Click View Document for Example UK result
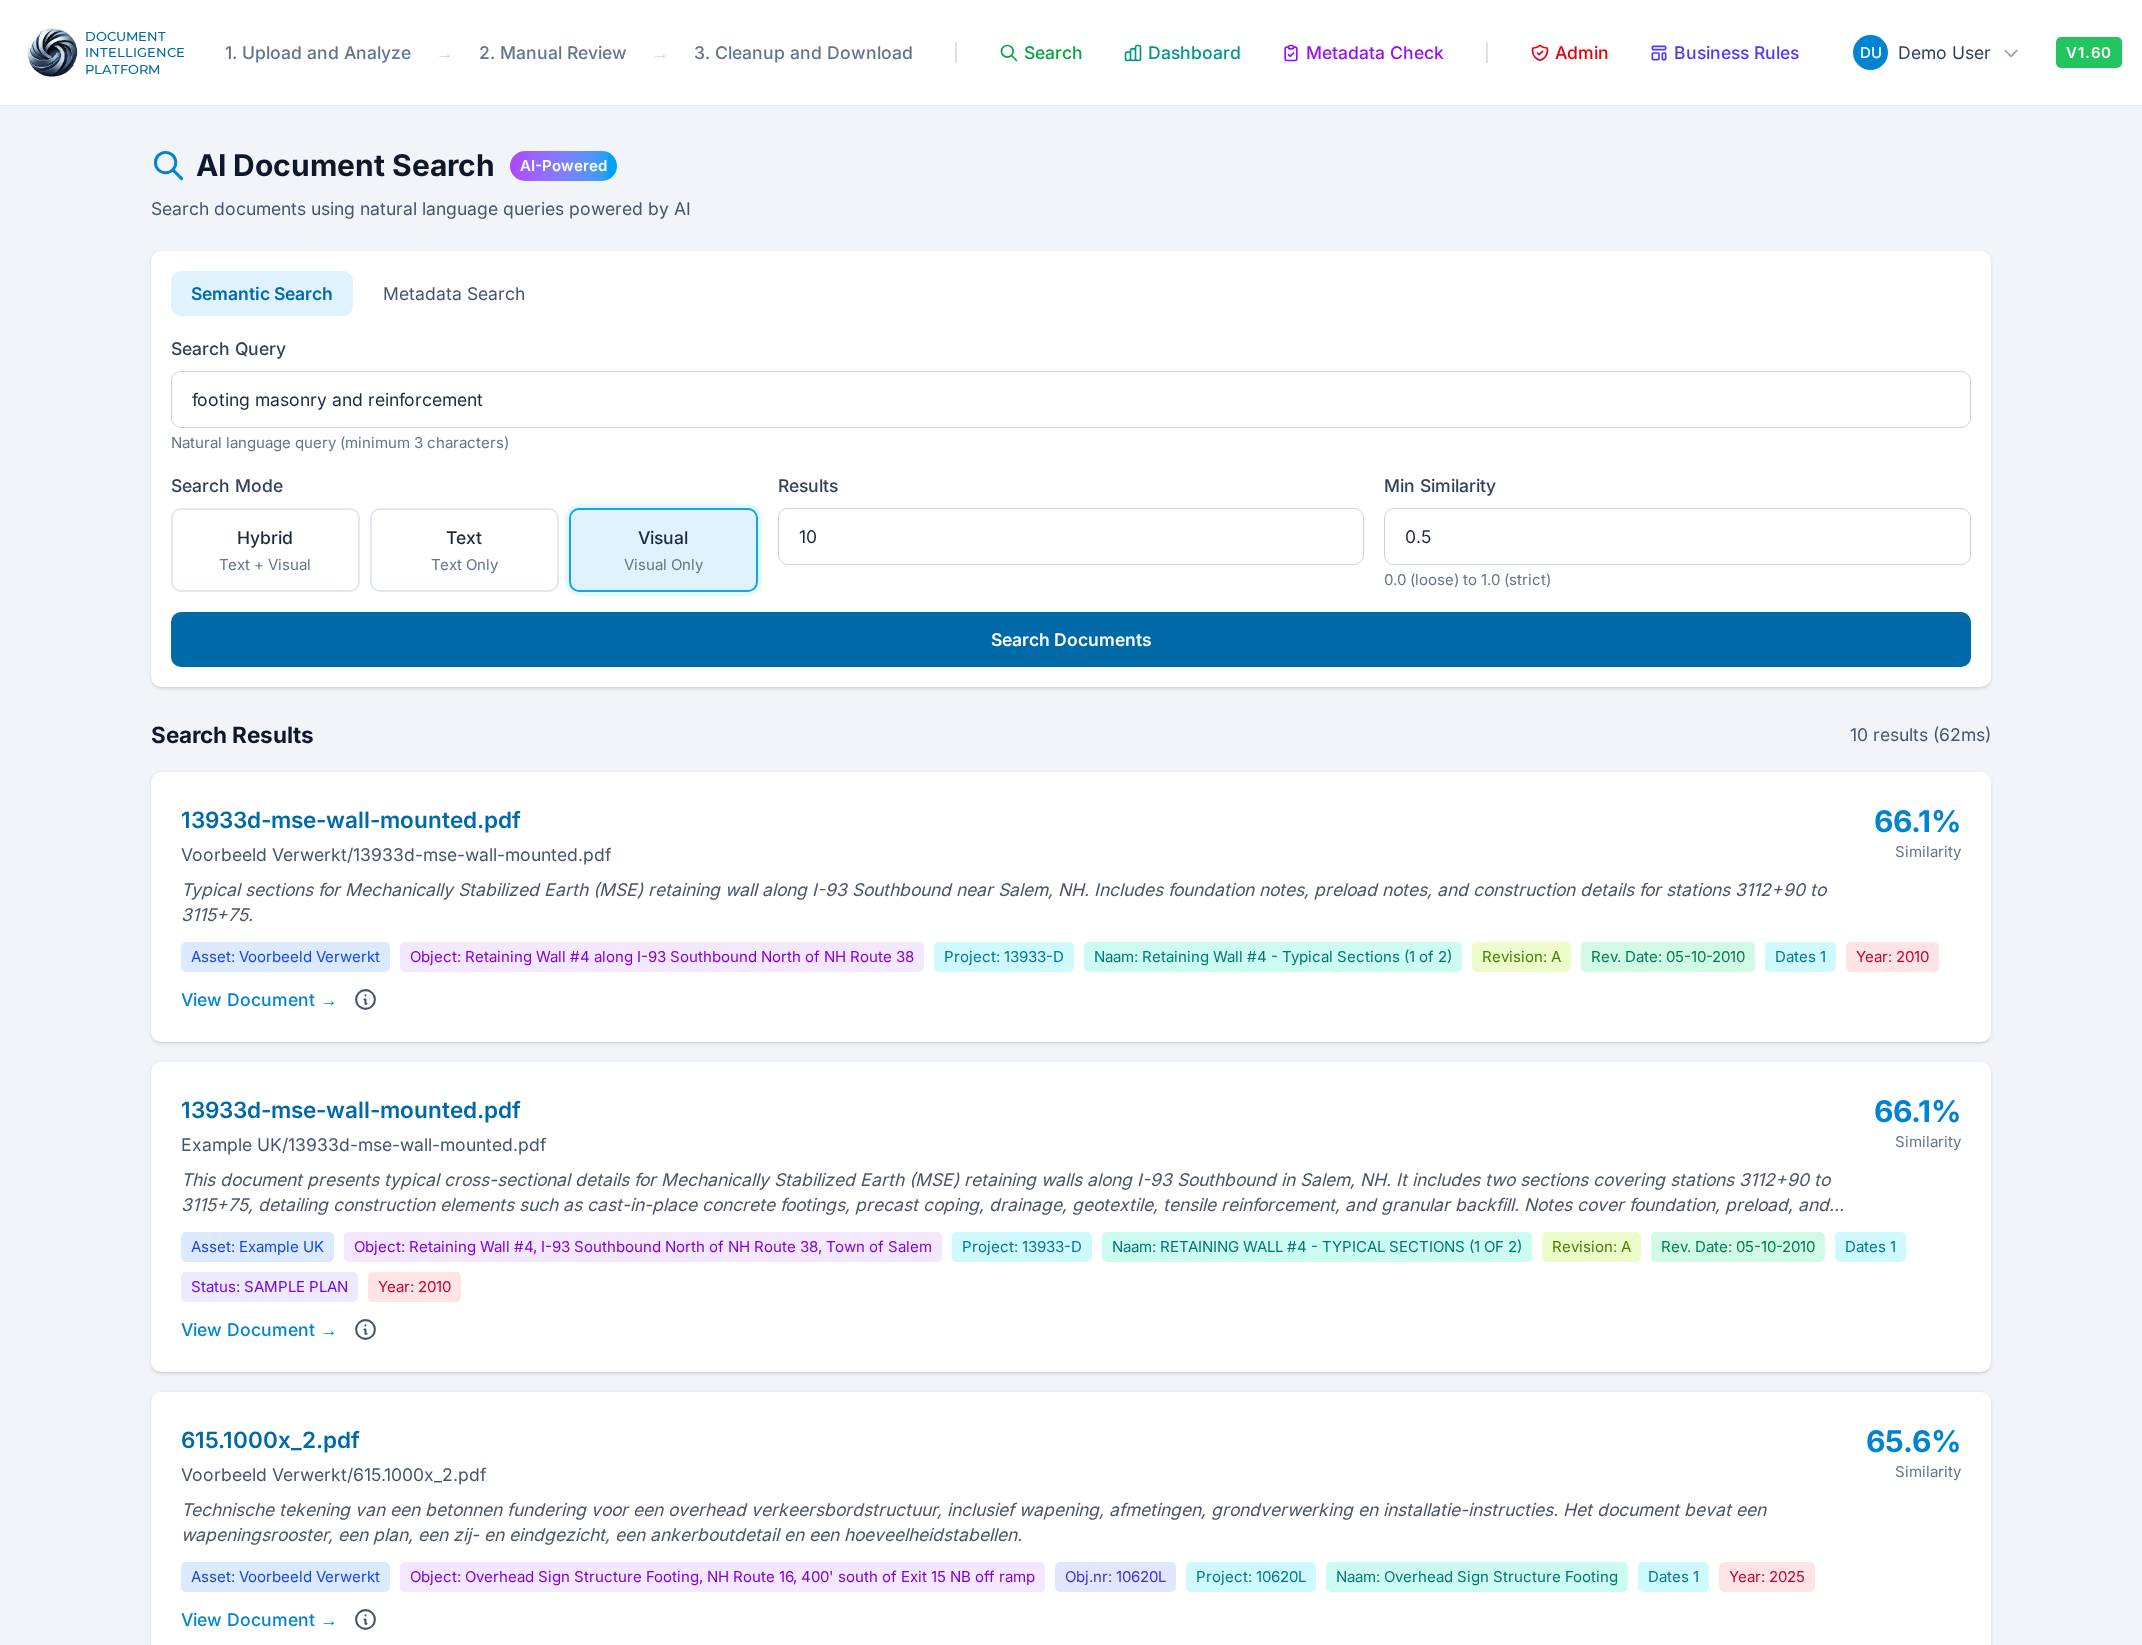Image resolution: width=2142 pixels, height=1645 pixels. pos(258,1330)
